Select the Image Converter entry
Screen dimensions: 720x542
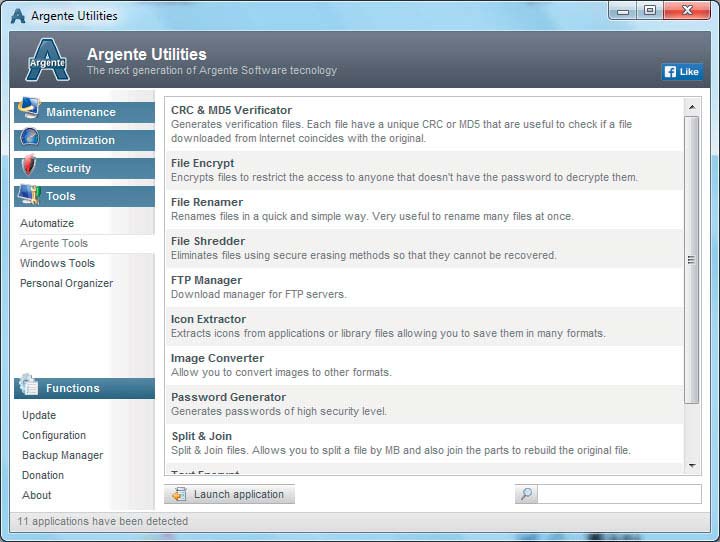click(x=424, y=366)
